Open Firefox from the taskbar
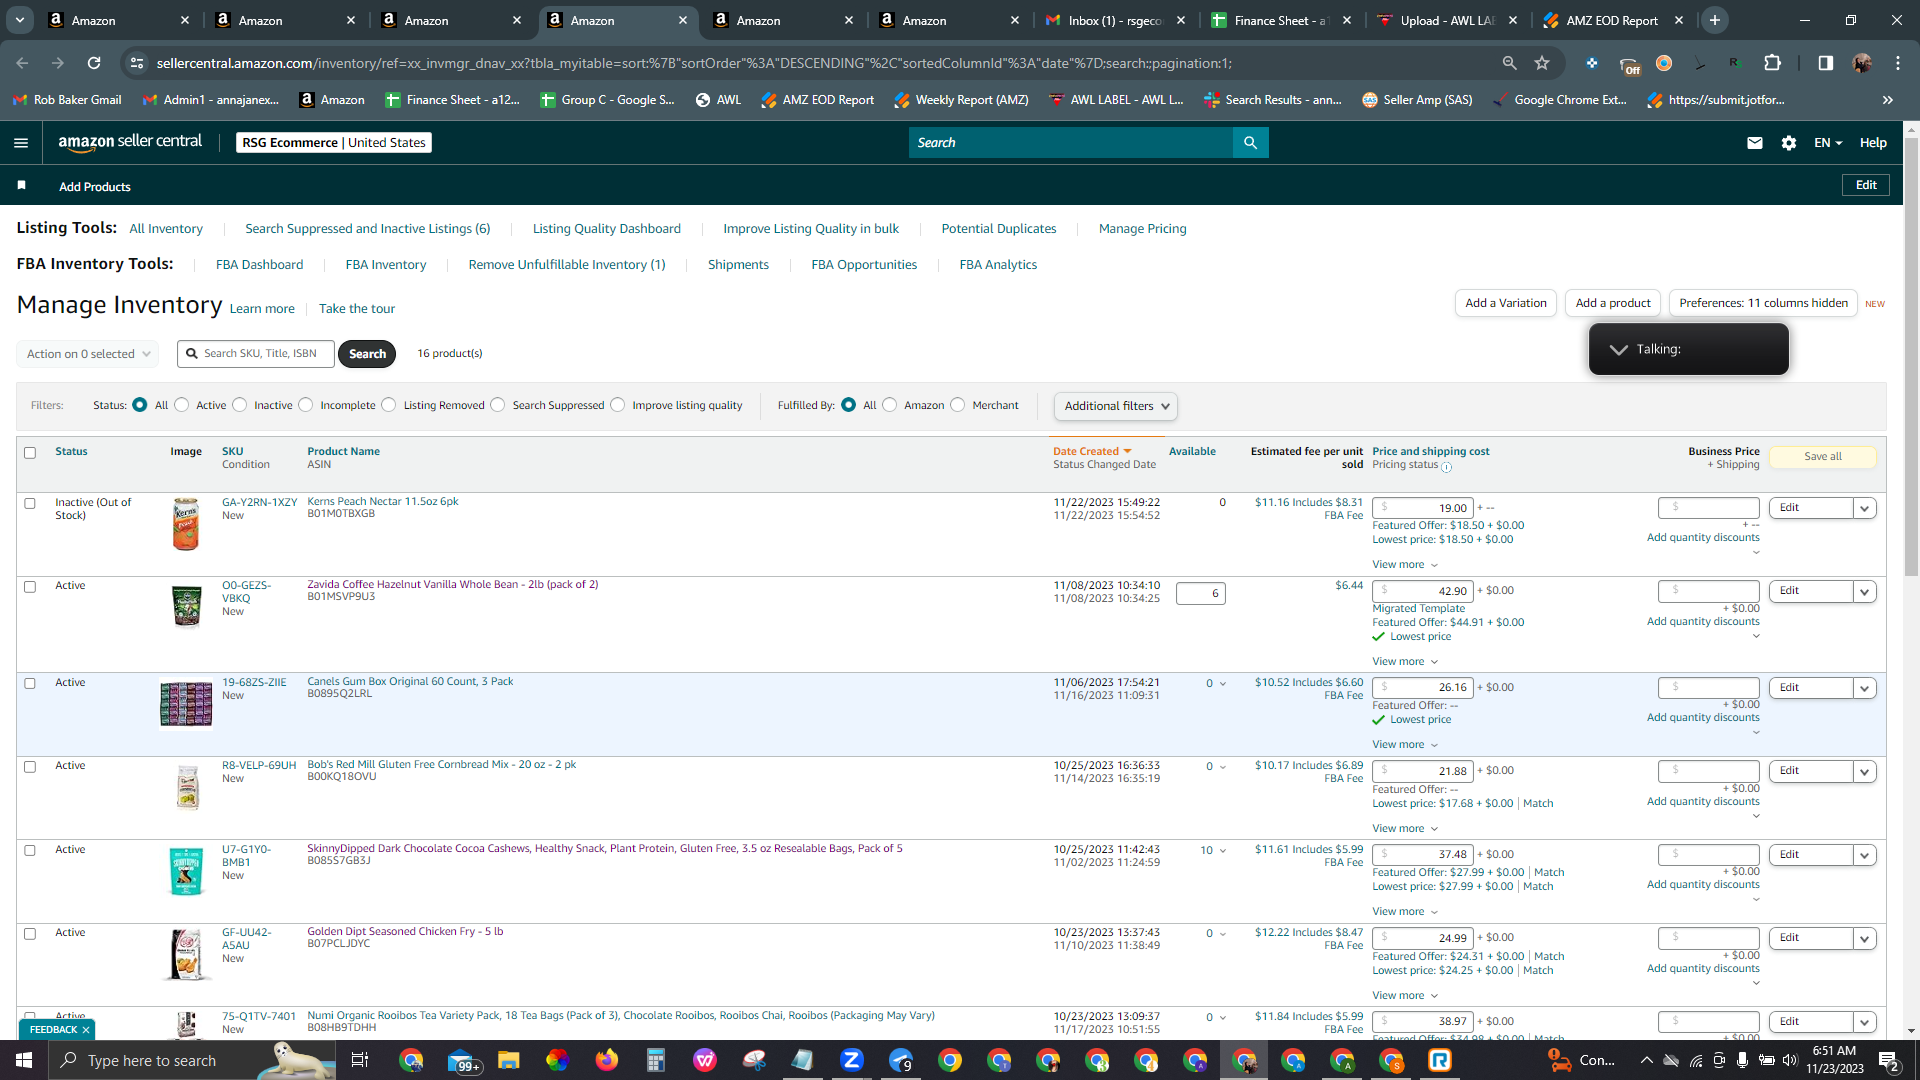The image size is (1920, 1080). tap(607, 1060)
